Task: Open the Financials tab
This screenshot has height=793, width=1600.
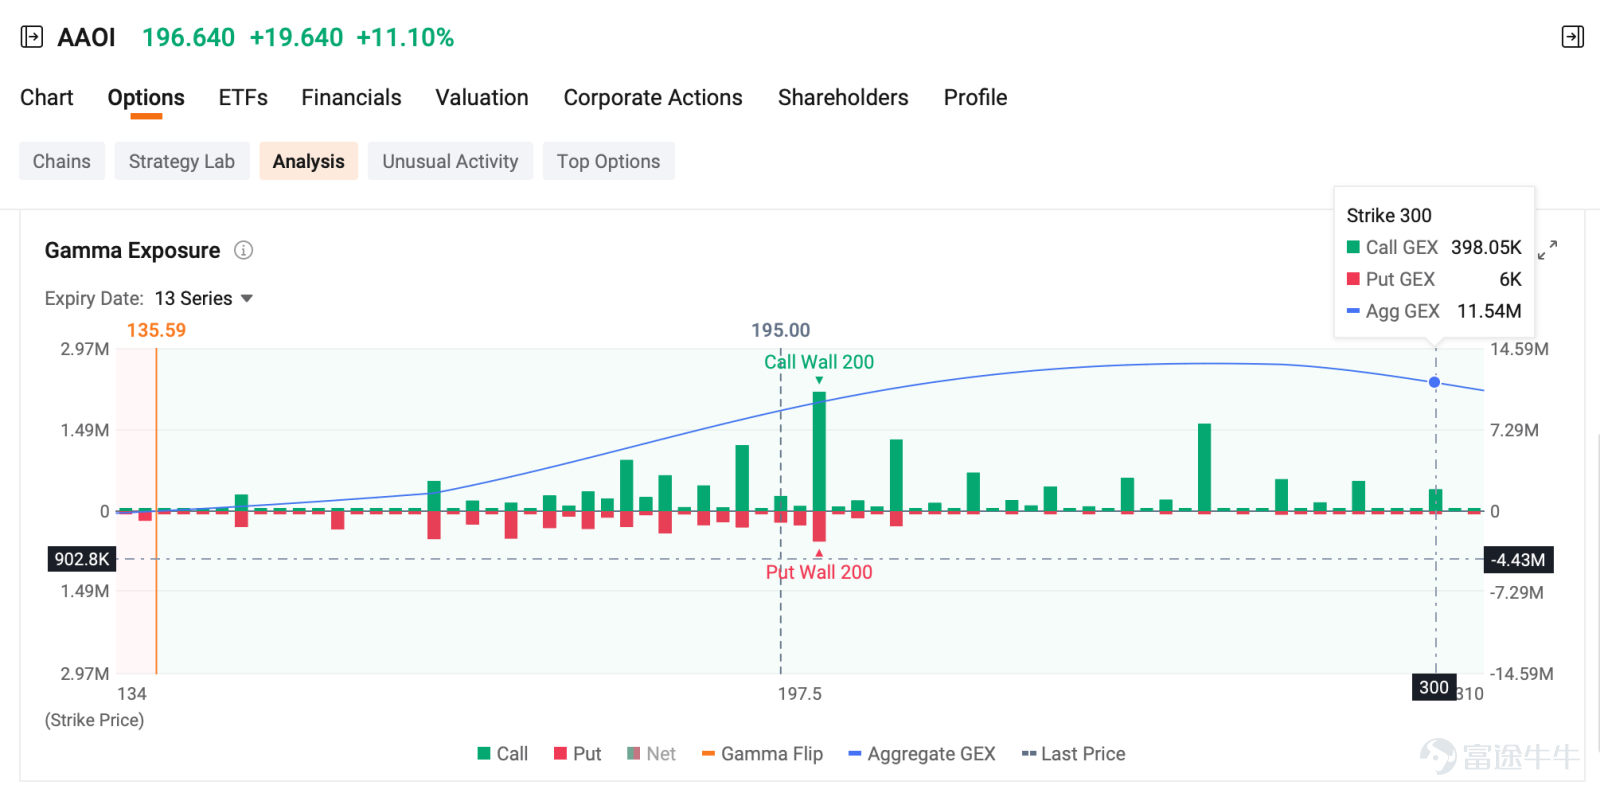Action: [x=351, y=98]
